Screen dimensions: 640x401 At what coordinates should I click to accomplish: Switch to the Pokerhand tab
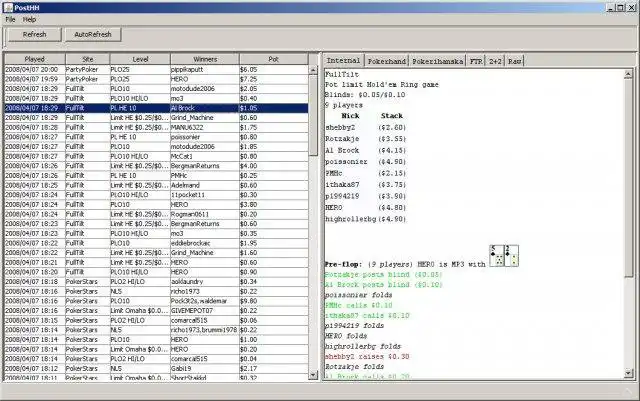click(387, 61)
